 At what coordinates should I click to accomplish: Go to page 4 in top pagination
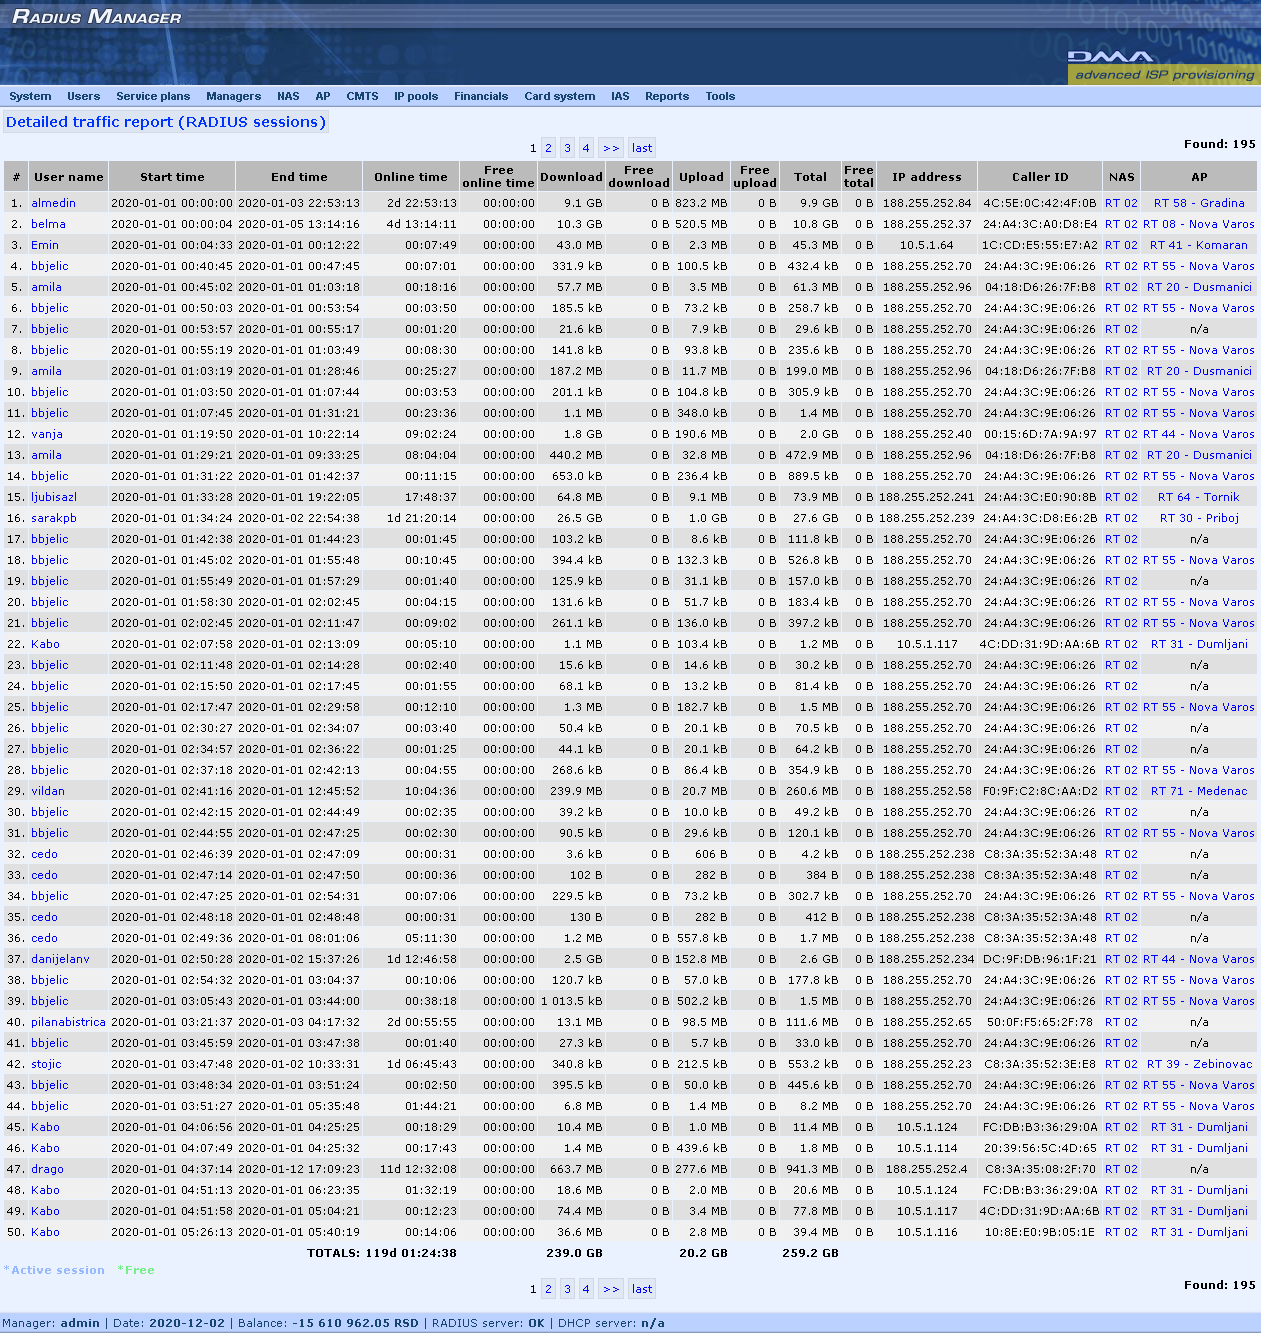point(586,147)
